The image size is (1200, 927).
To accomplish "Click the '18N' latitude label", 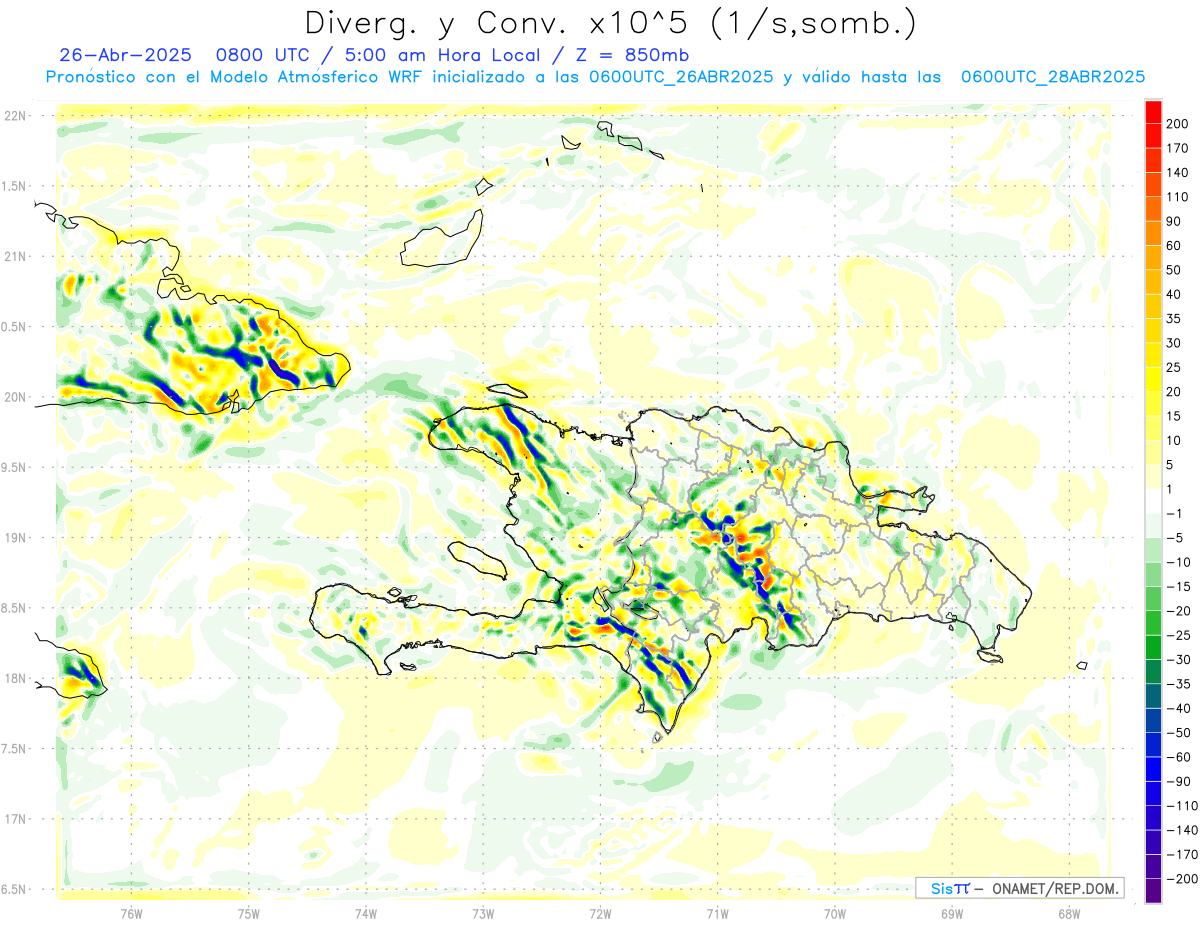I will (x=15, y=678).
